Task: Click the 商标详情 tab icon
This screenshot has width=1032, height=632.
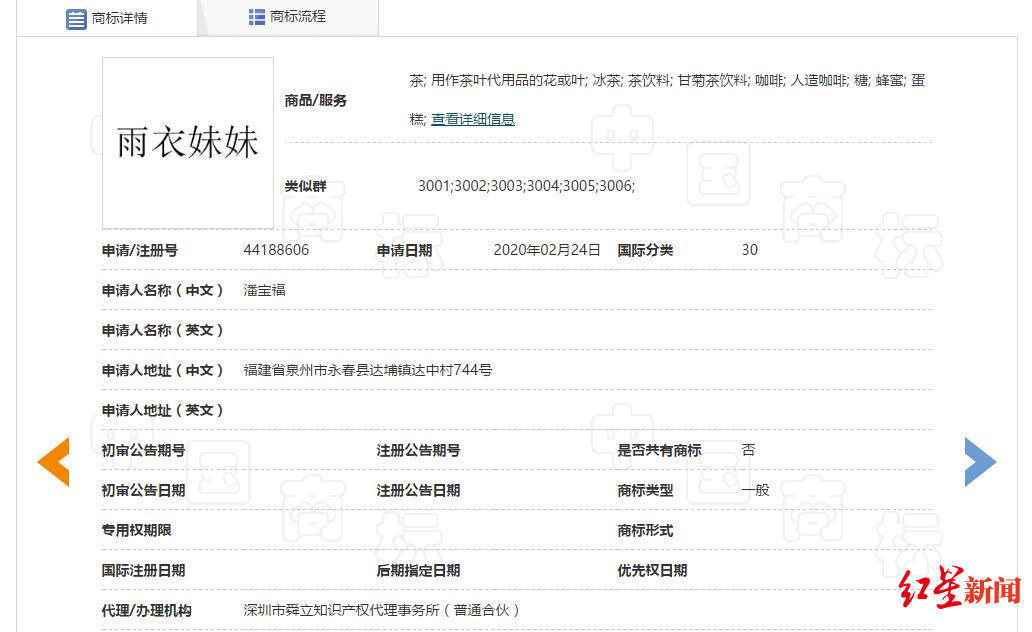Action: pos(76,17)
